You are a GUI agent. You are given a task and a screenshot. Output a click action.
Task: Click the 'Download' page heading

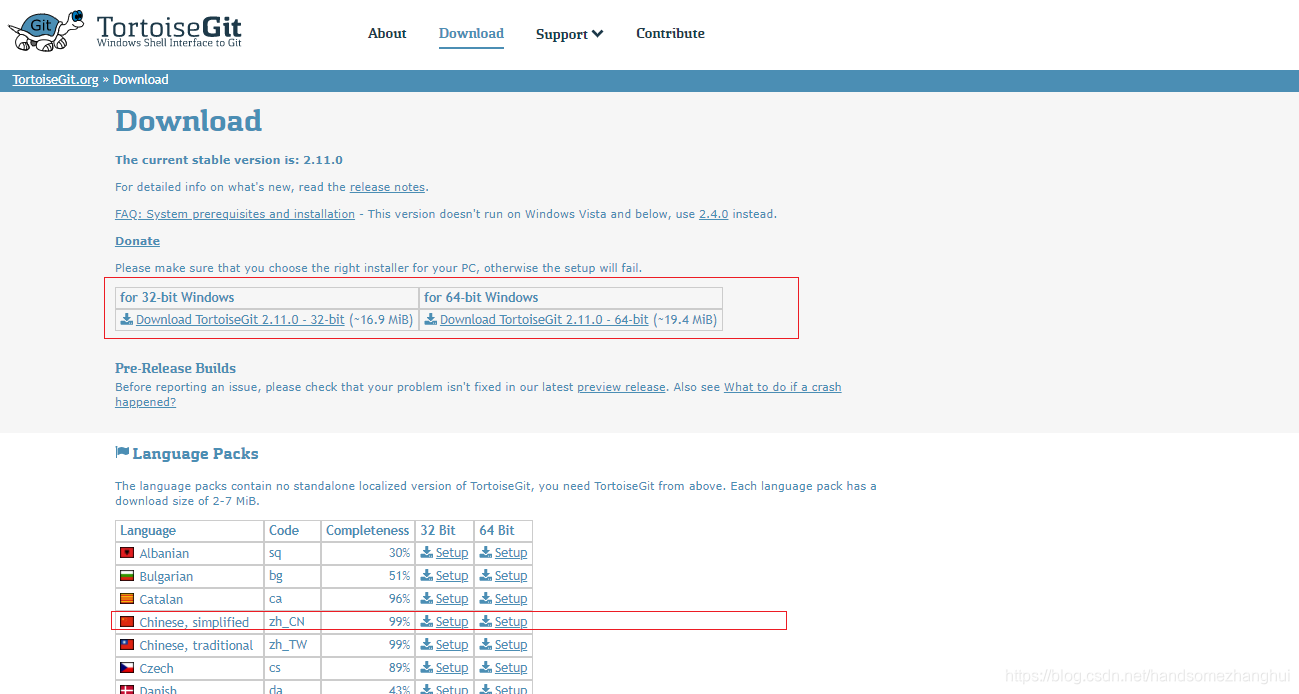(189, 121)
